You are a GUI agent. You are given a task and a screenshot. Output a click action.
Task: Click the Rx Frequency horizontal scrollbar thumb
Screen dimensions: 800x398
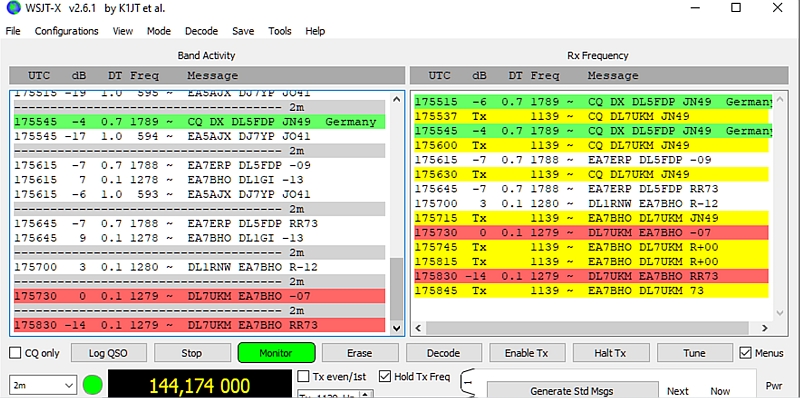[587, 328]
